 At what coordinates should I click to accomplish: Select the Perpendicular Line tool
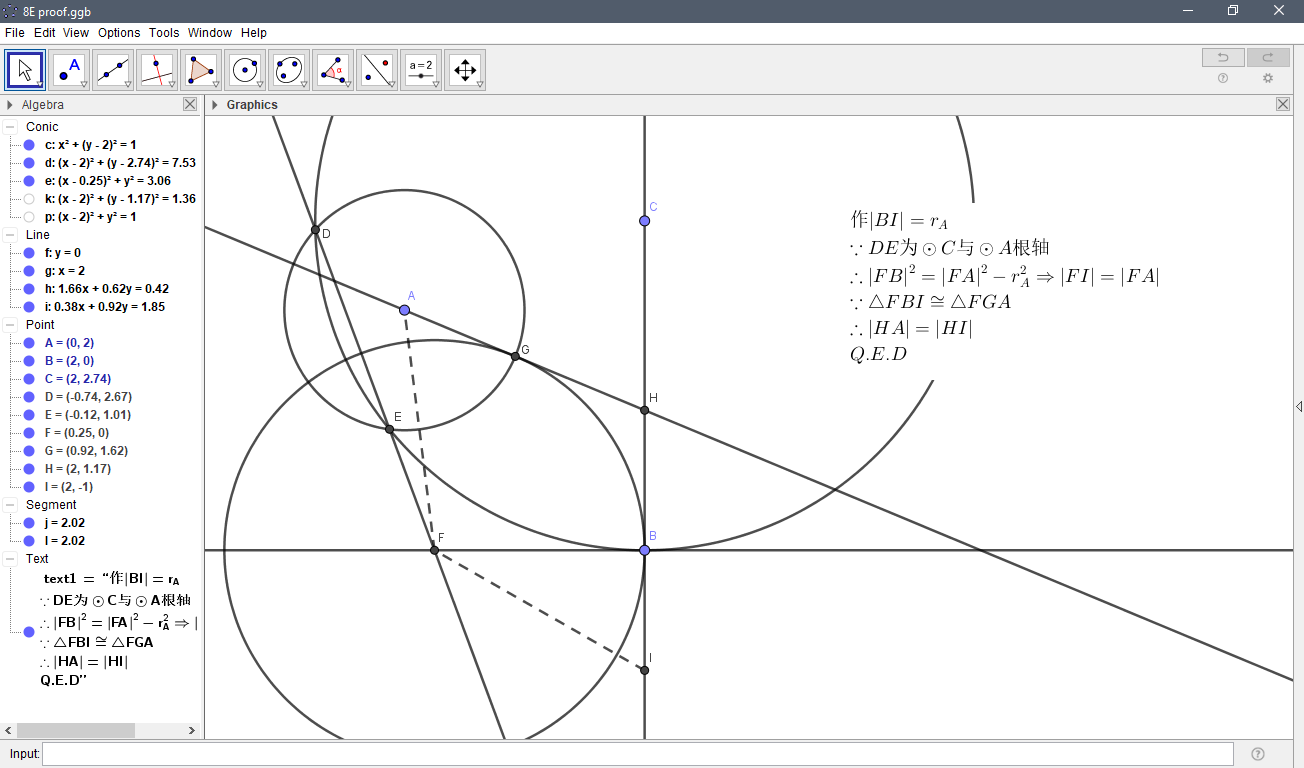(x=157, y=69)
